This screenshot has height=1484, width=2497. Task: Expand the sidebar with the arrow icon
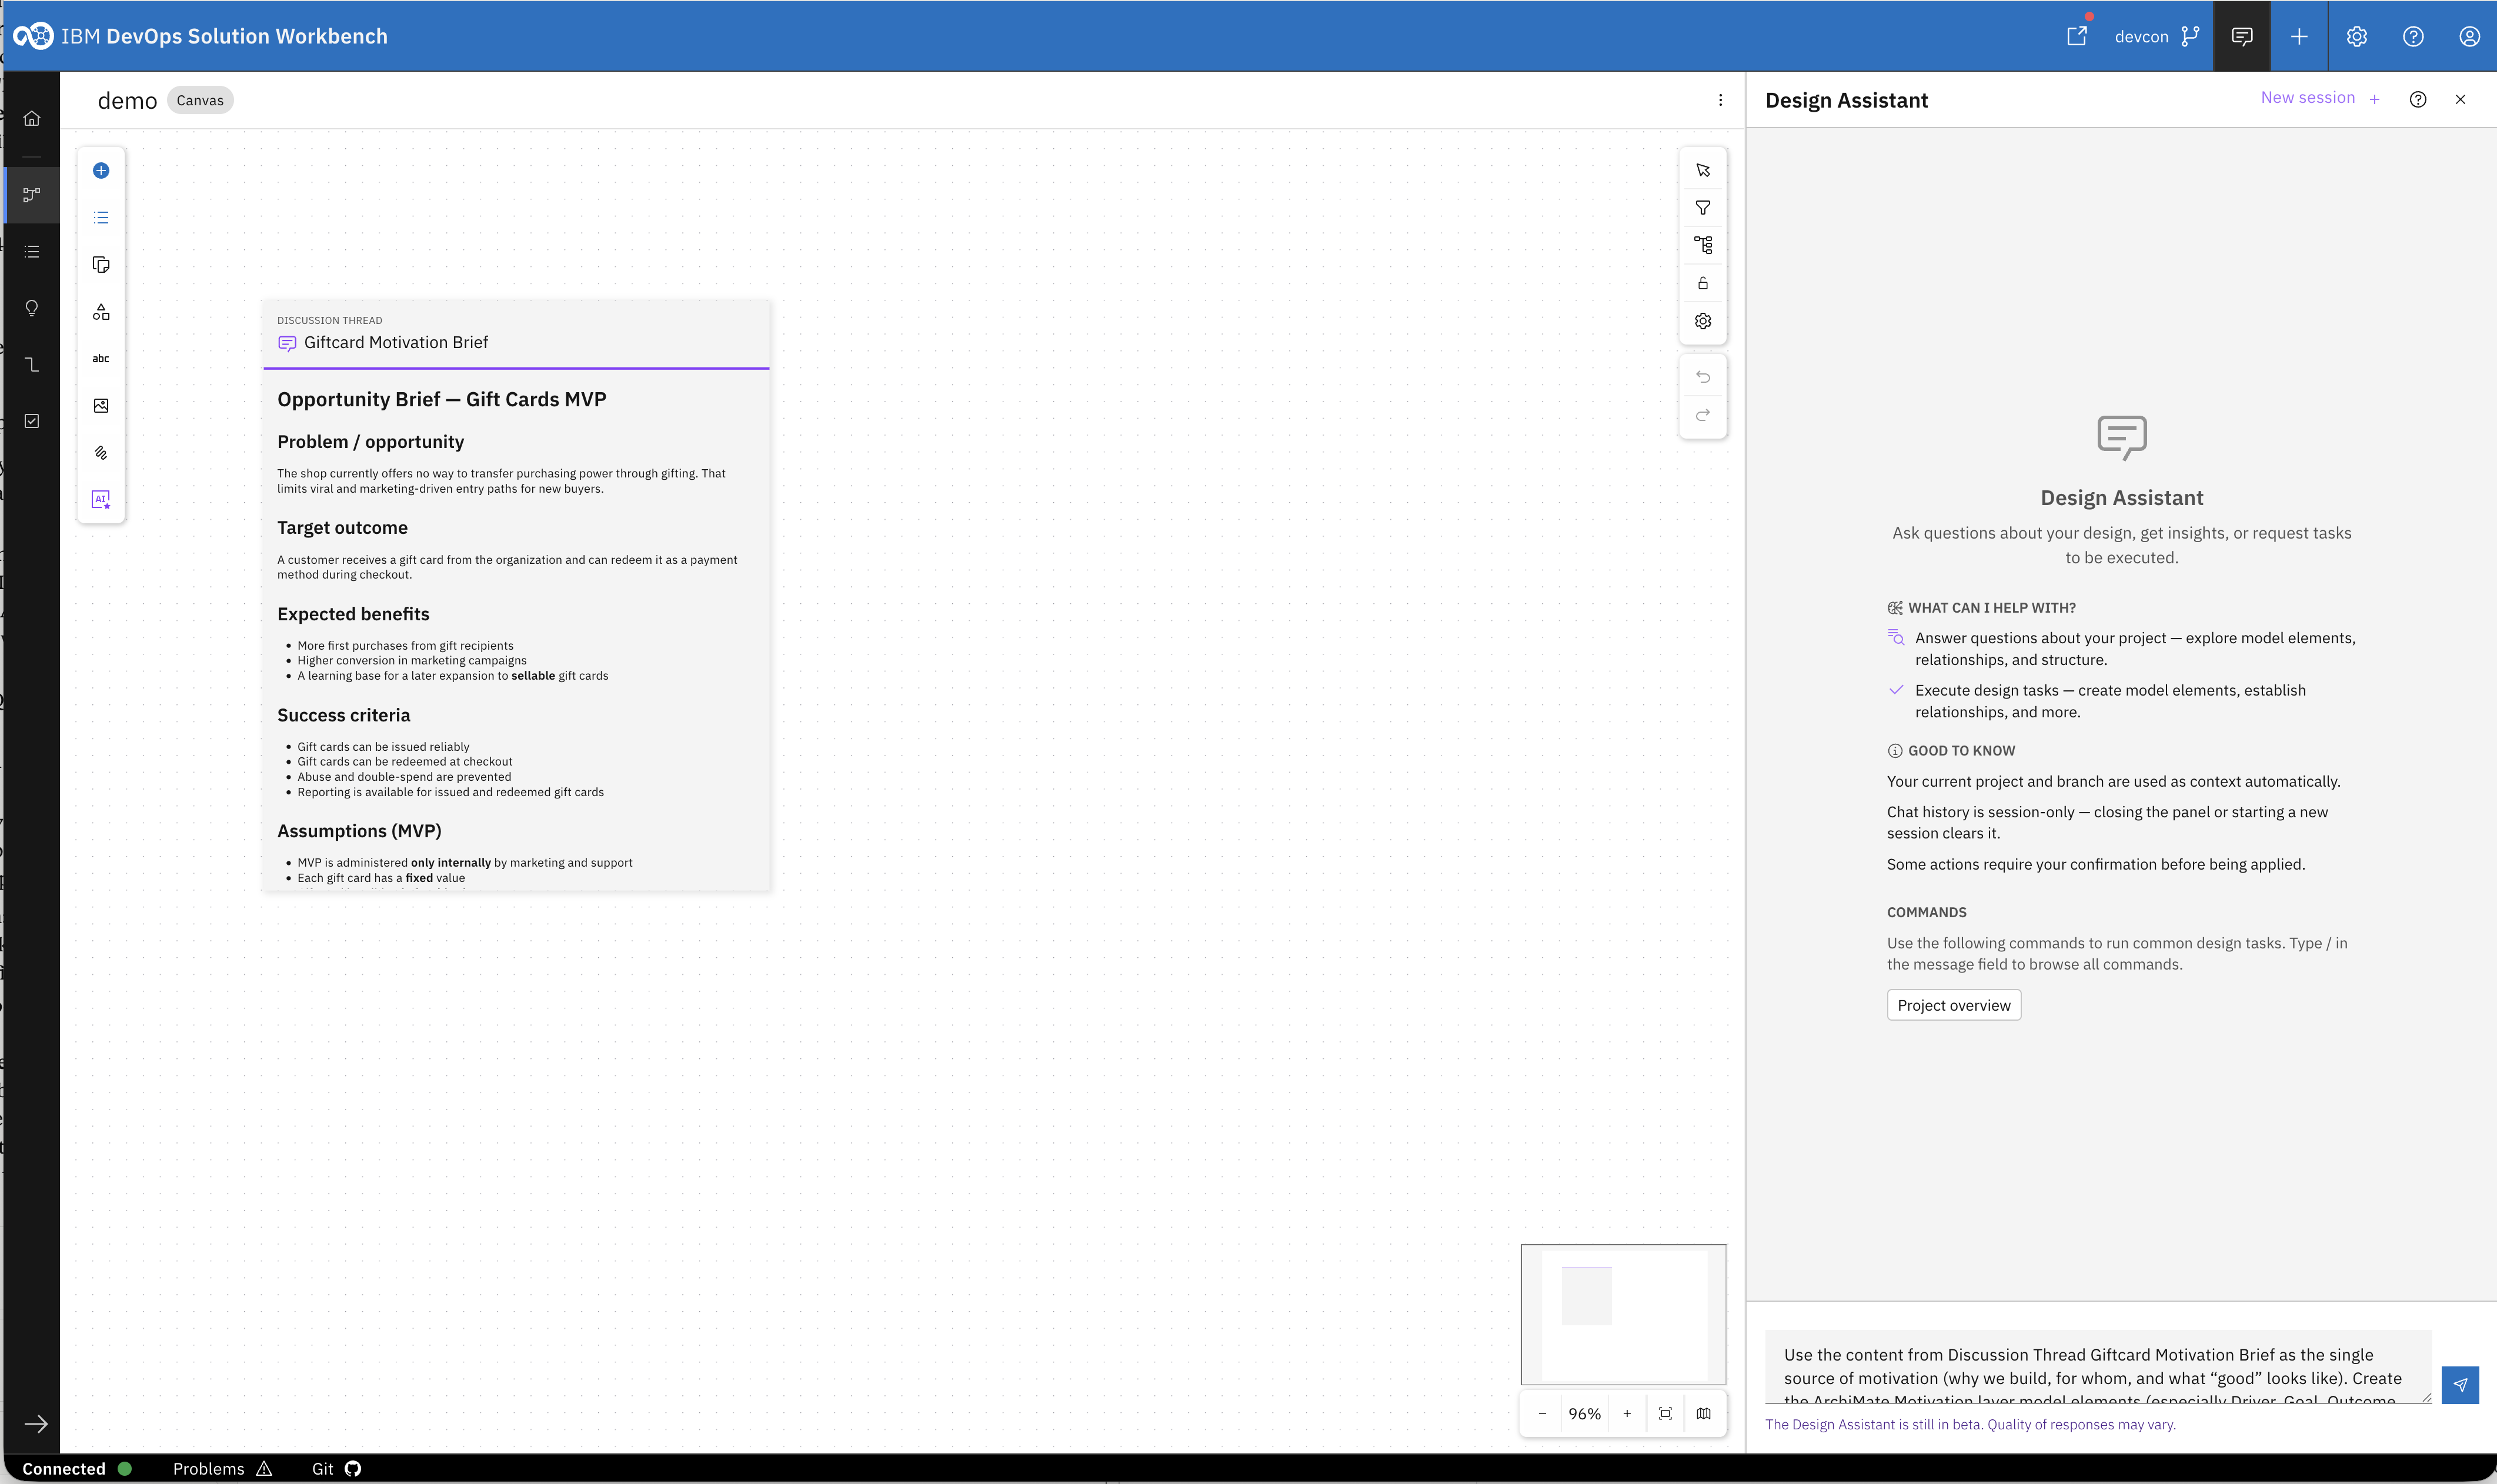(x=36, y=1424)
